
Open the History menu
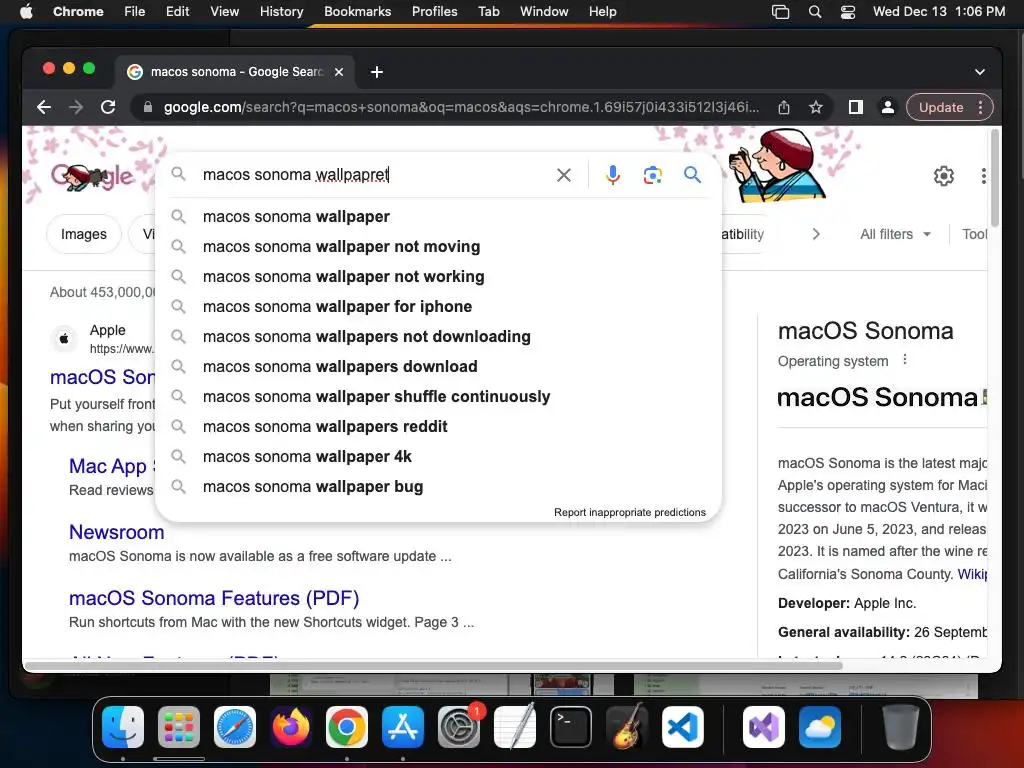(x=281, y=12)
